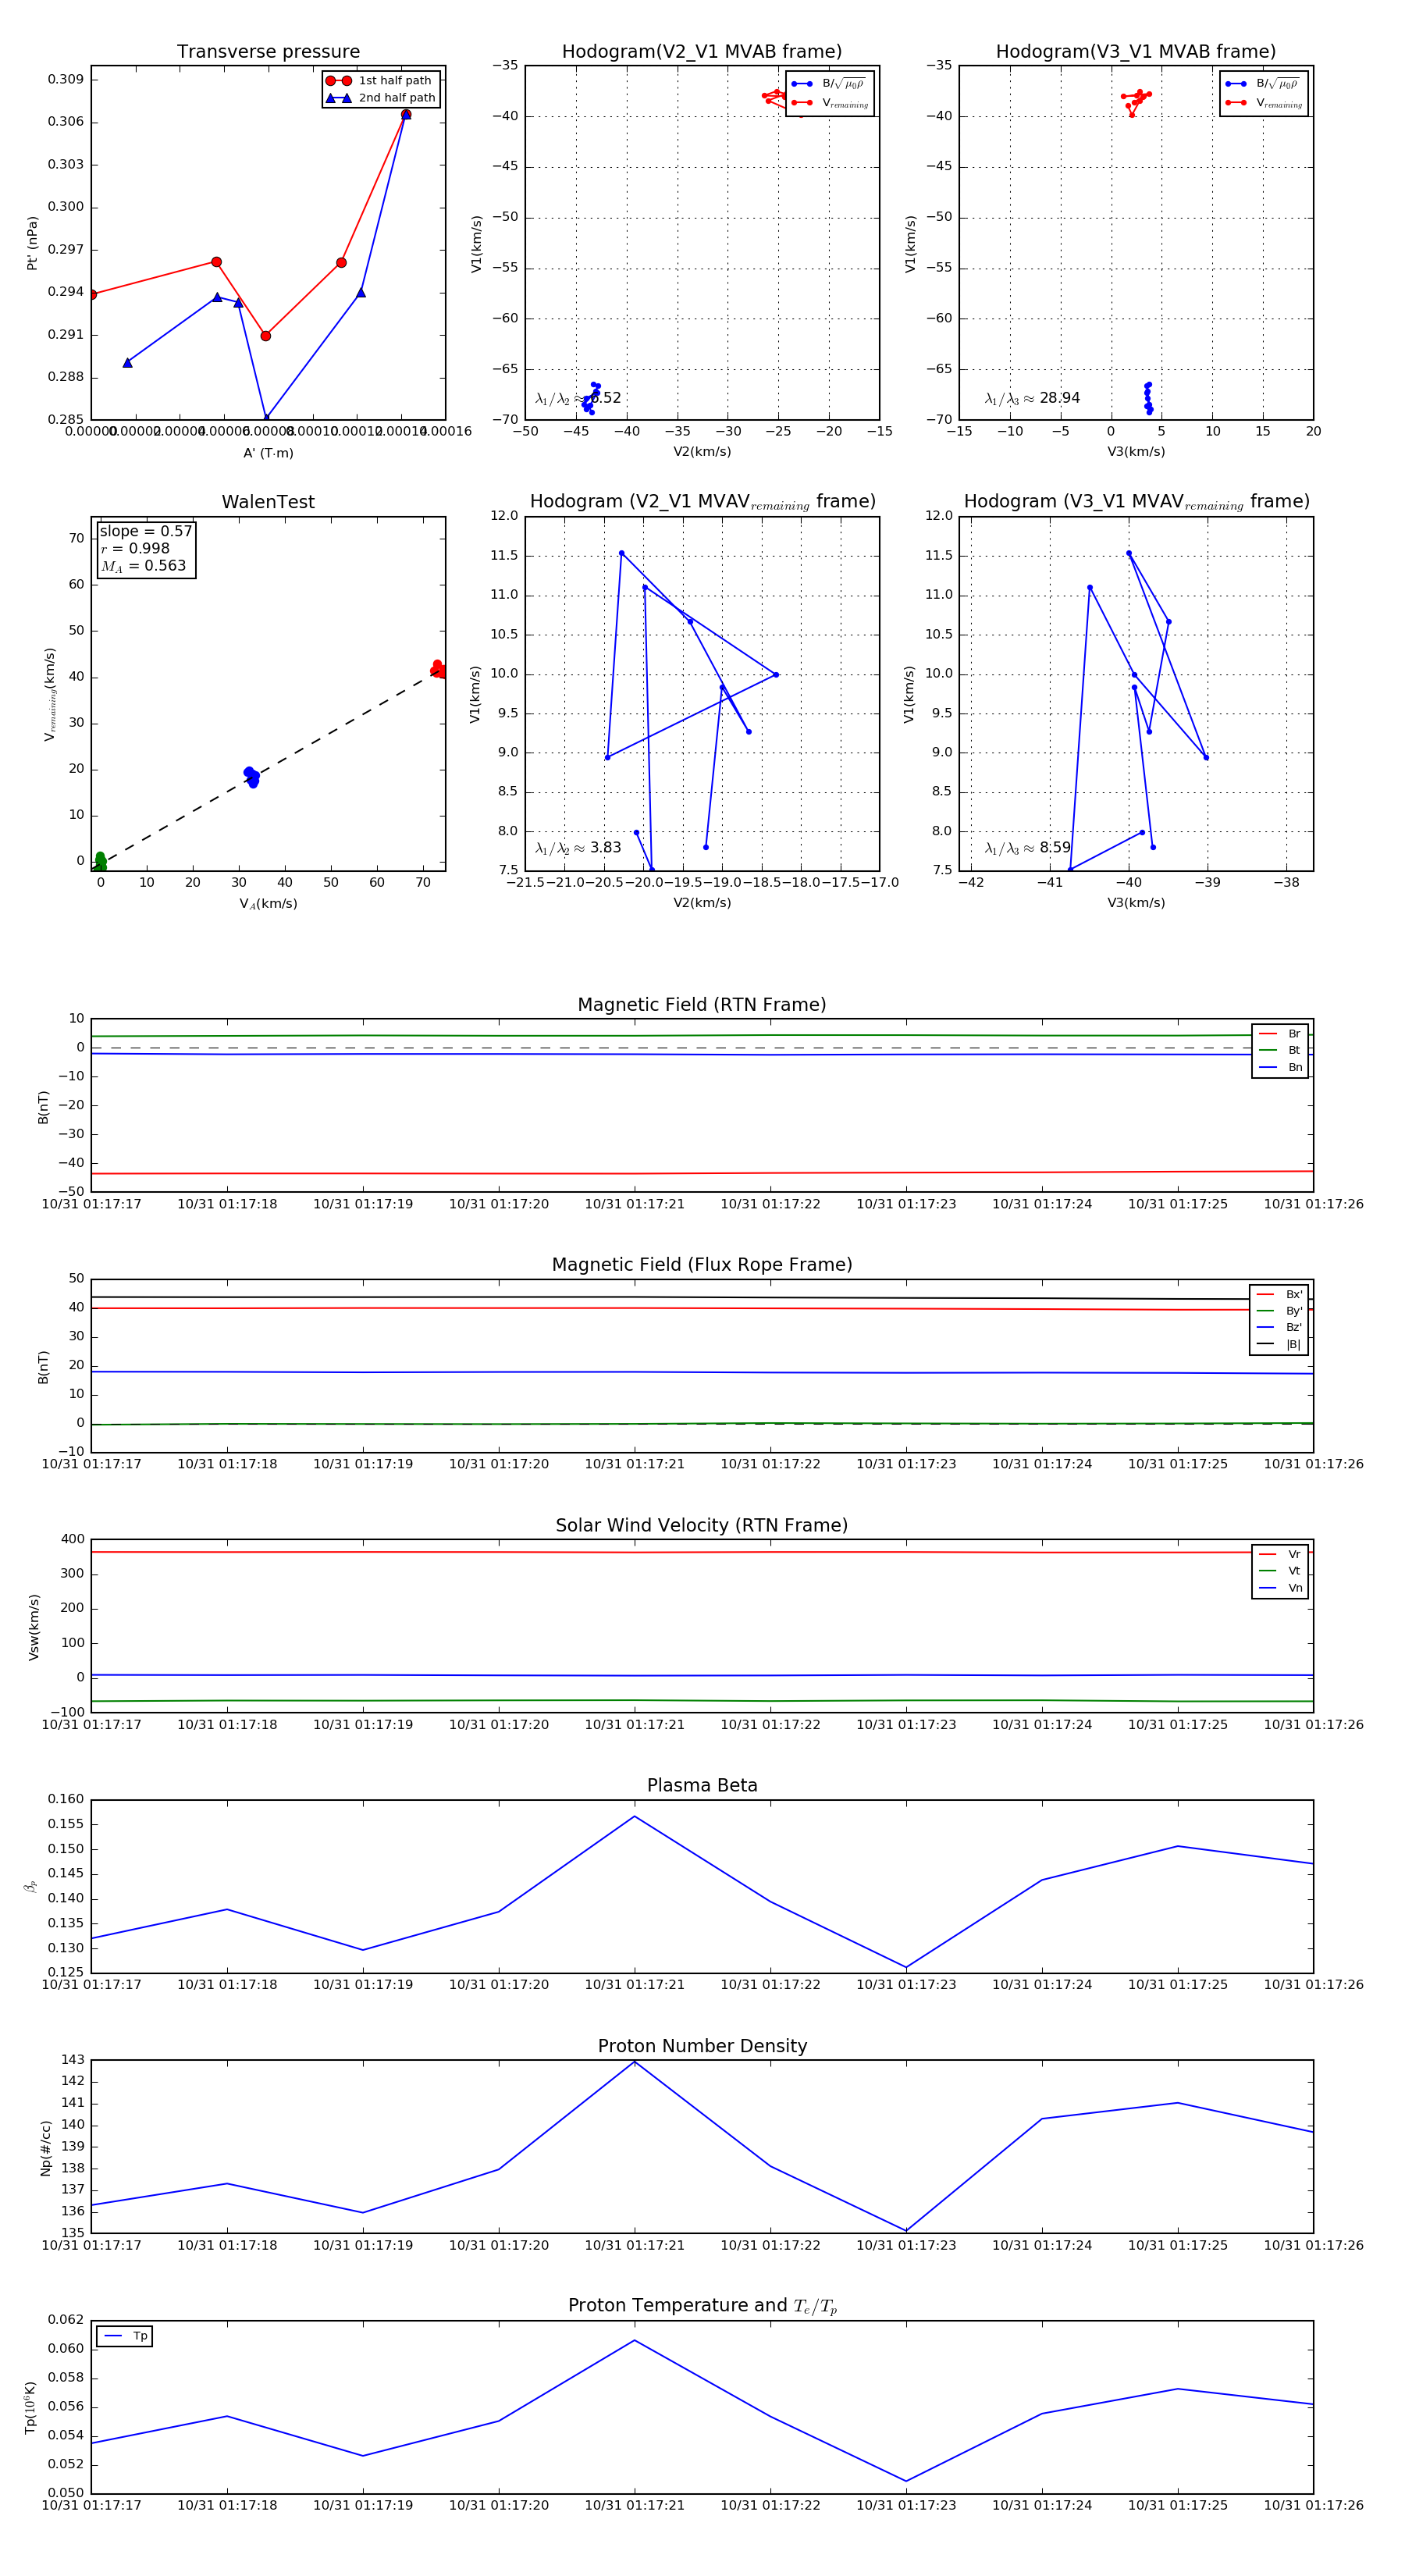Click the 'Magnetic Field (RTN Frame)' title
Screen dimensions: 1405x2576
(702, 1005)
